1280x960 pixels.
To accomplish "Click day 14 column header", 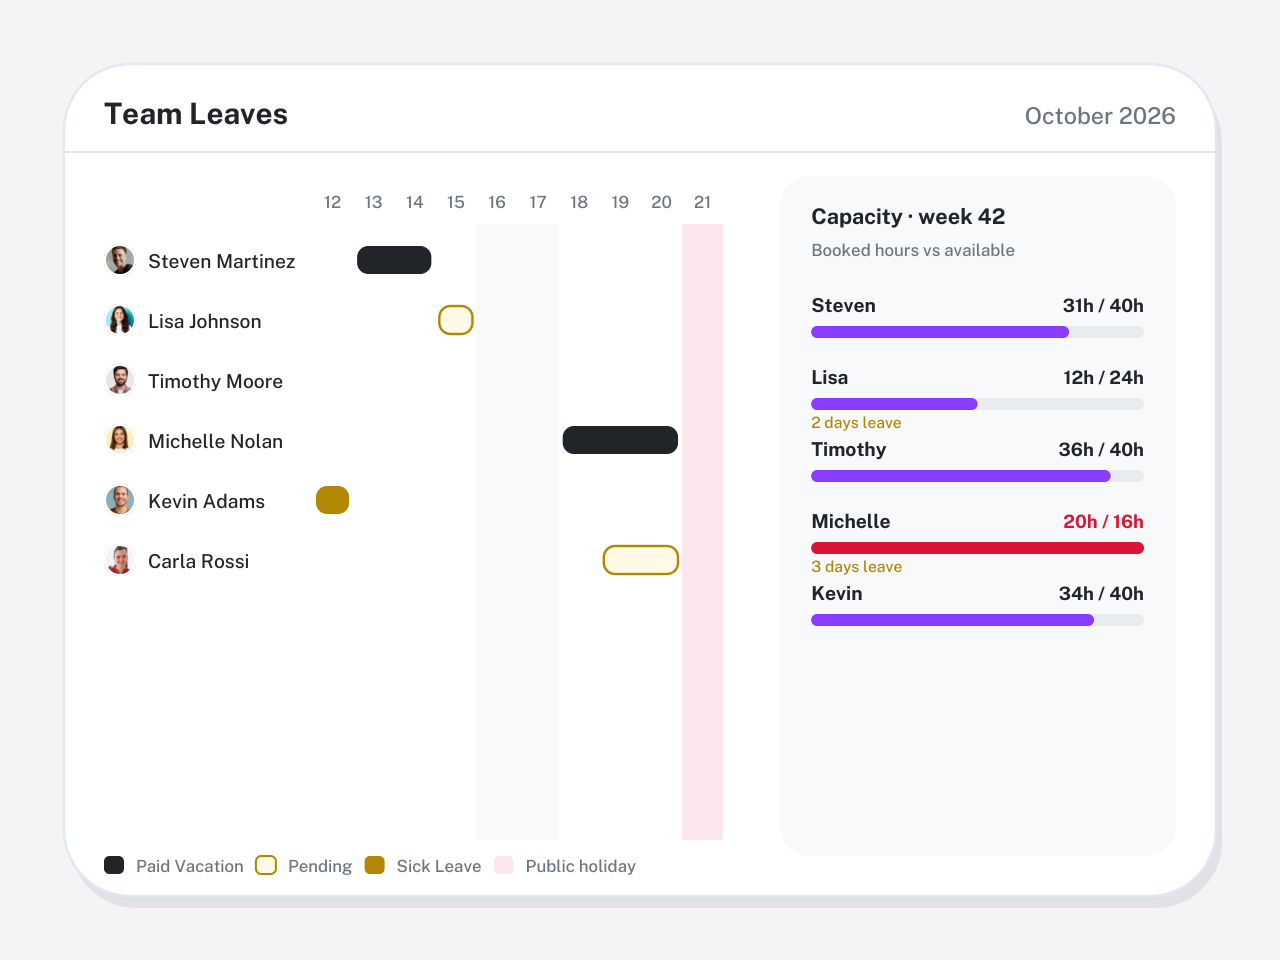I will 415,202.
